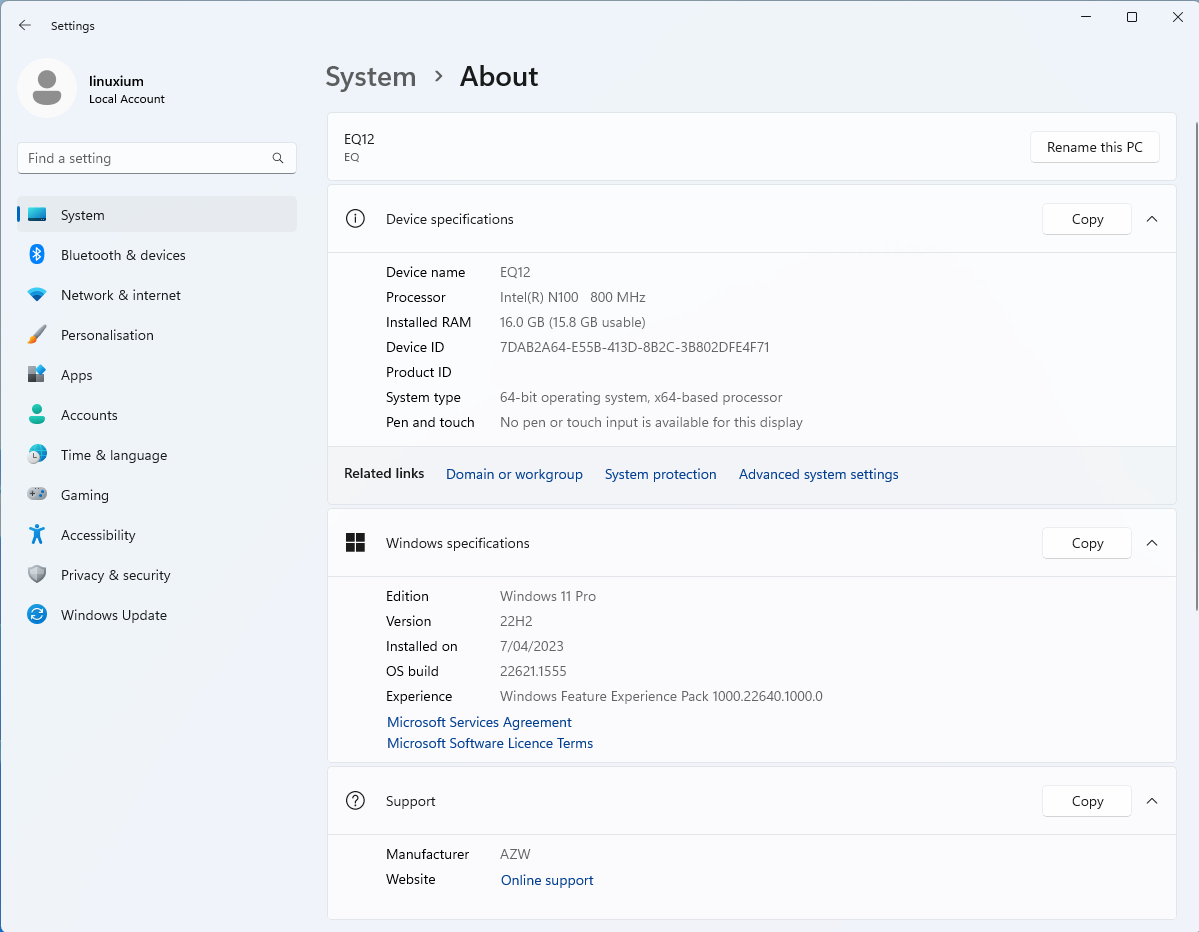Image resolution: width=1199 pixels, height=932 pixels.
Task: Copy the Windows specifications
Action: 1087,543
